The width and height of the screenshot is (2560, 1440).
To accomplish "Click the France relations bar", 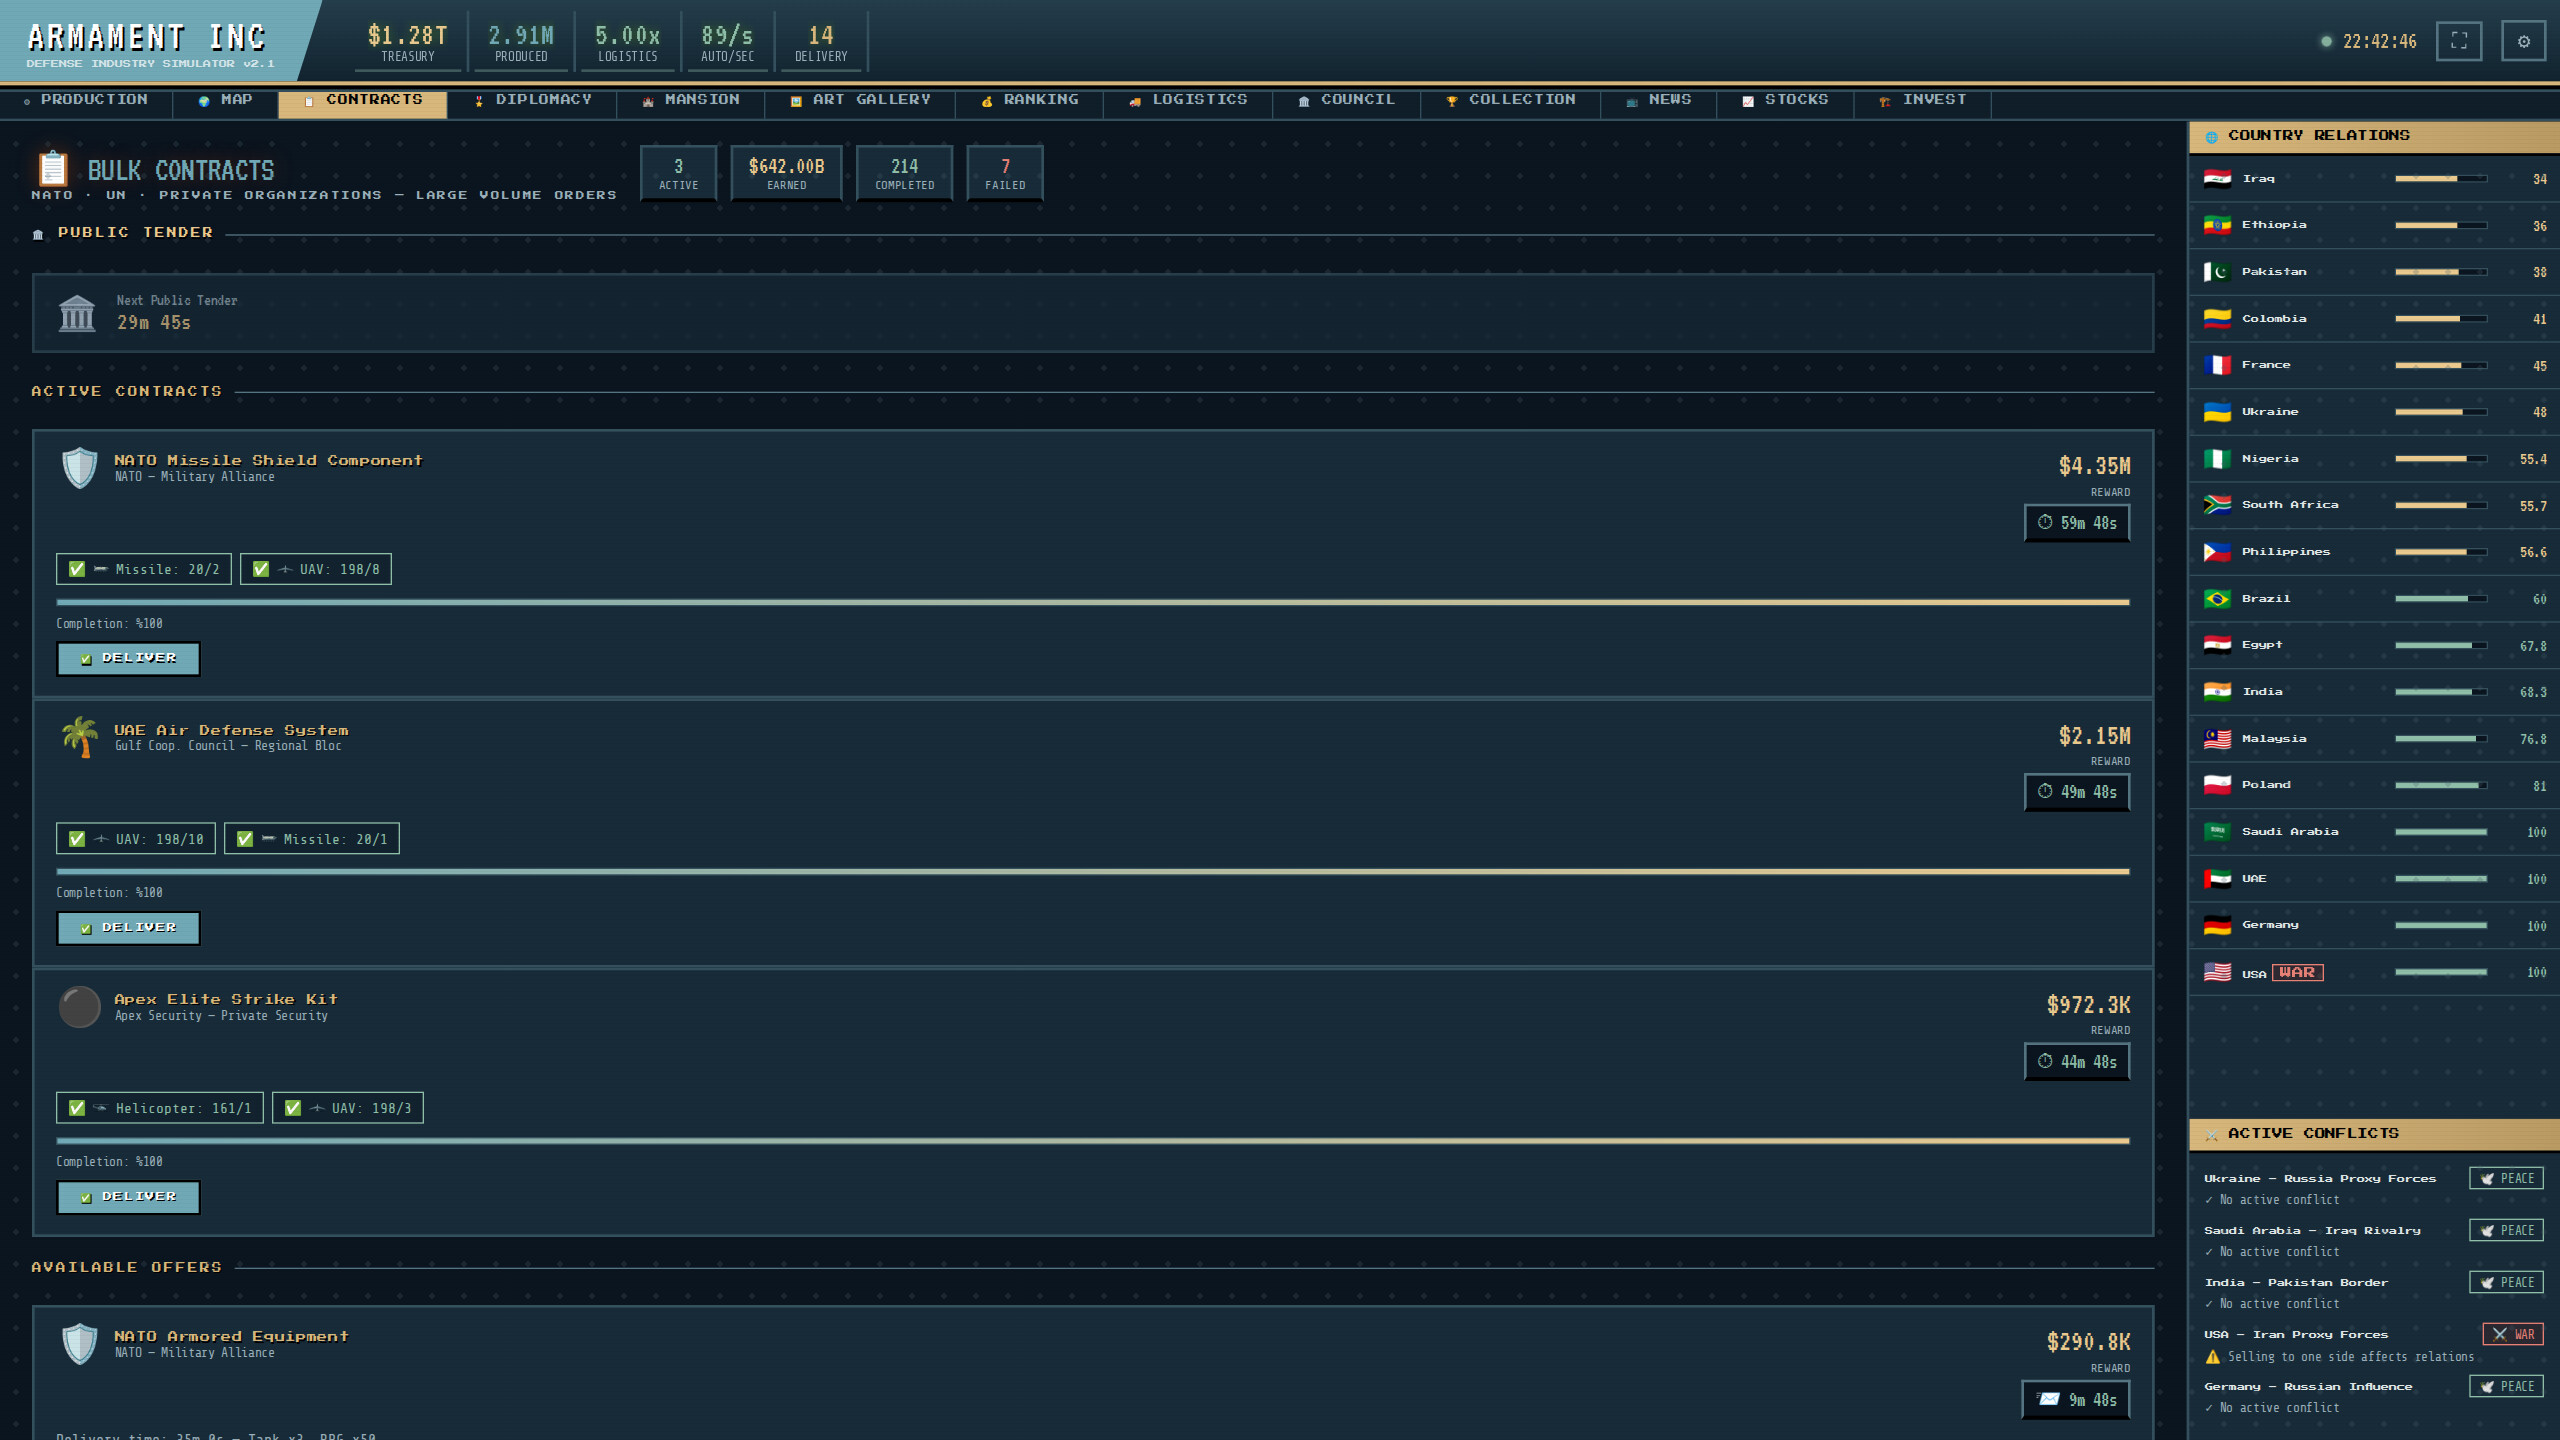I will [x=2441, y=366].
